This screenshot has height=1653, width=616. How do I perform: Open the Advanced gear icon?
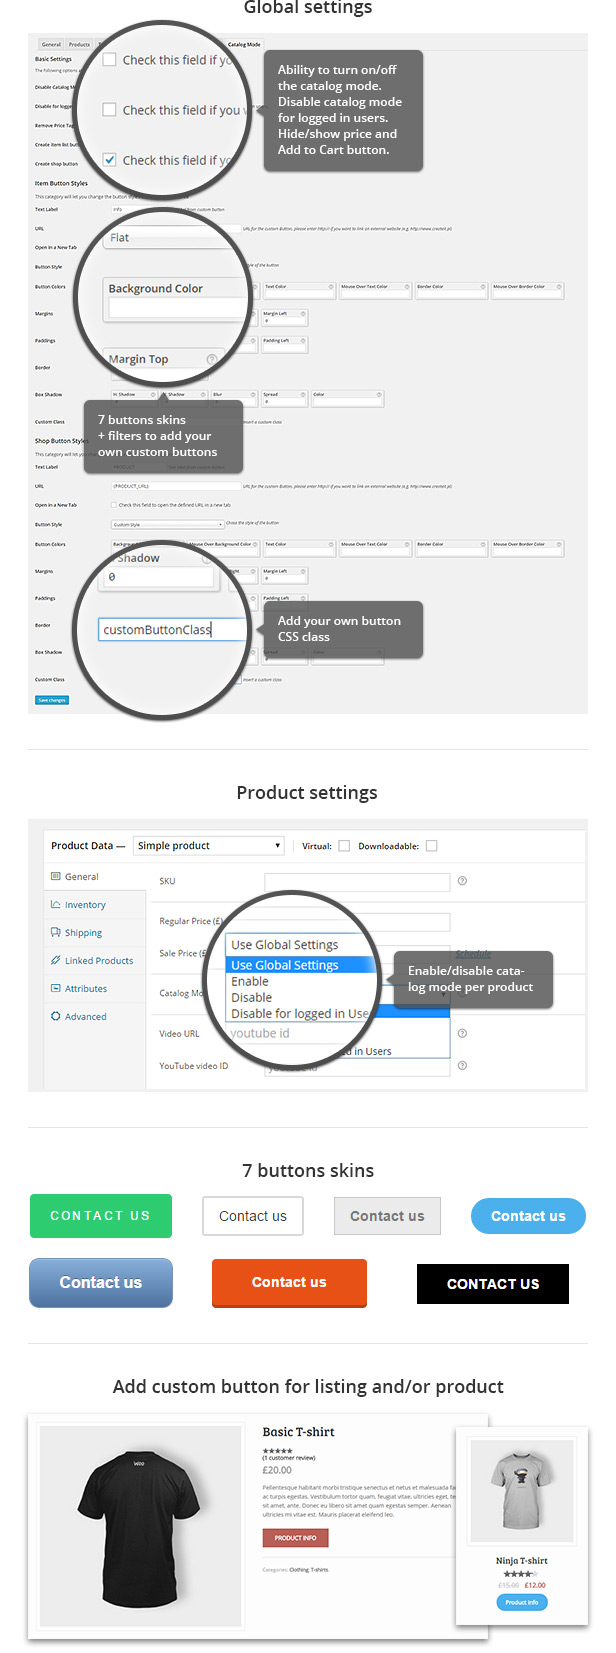pyautogui.click(x=56, y=1016)
